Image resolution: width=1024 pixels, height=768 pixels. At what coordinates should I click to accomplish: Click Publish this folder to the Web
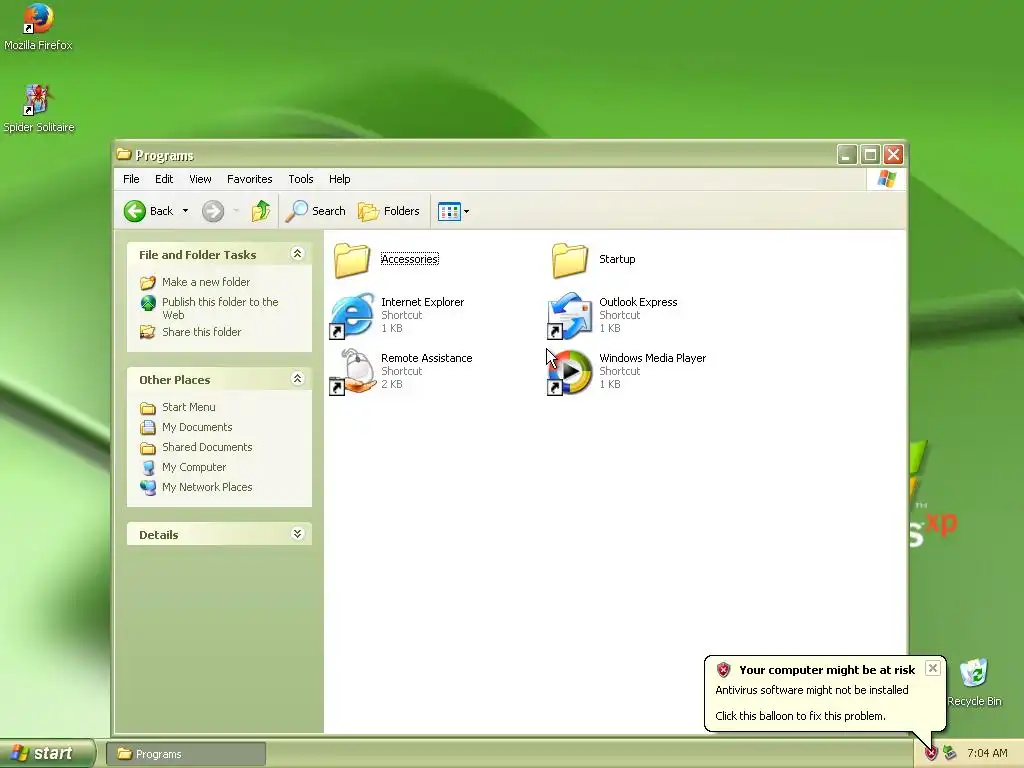click(220, 308)
